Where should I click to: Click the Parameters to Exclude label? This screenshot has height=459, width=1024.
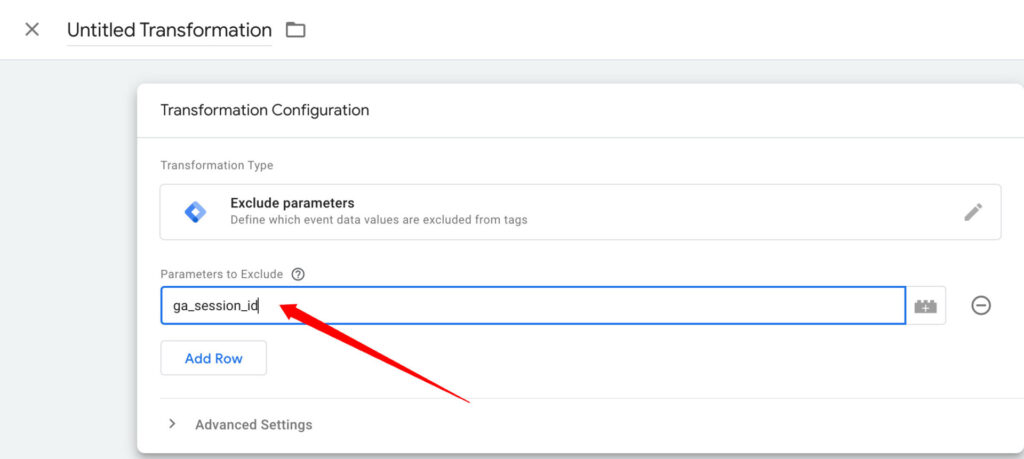222,274
